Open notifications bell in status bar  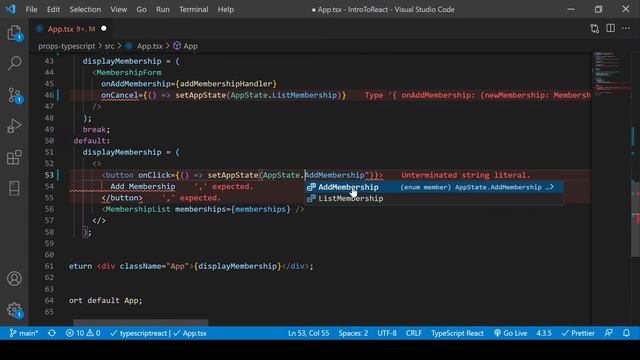coord(626,333)
